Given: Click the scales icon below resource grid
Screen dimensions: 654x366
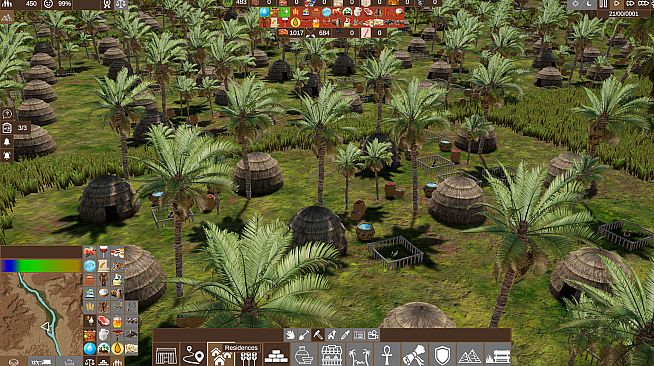Looking at the screenshot, I should (90, 361).
